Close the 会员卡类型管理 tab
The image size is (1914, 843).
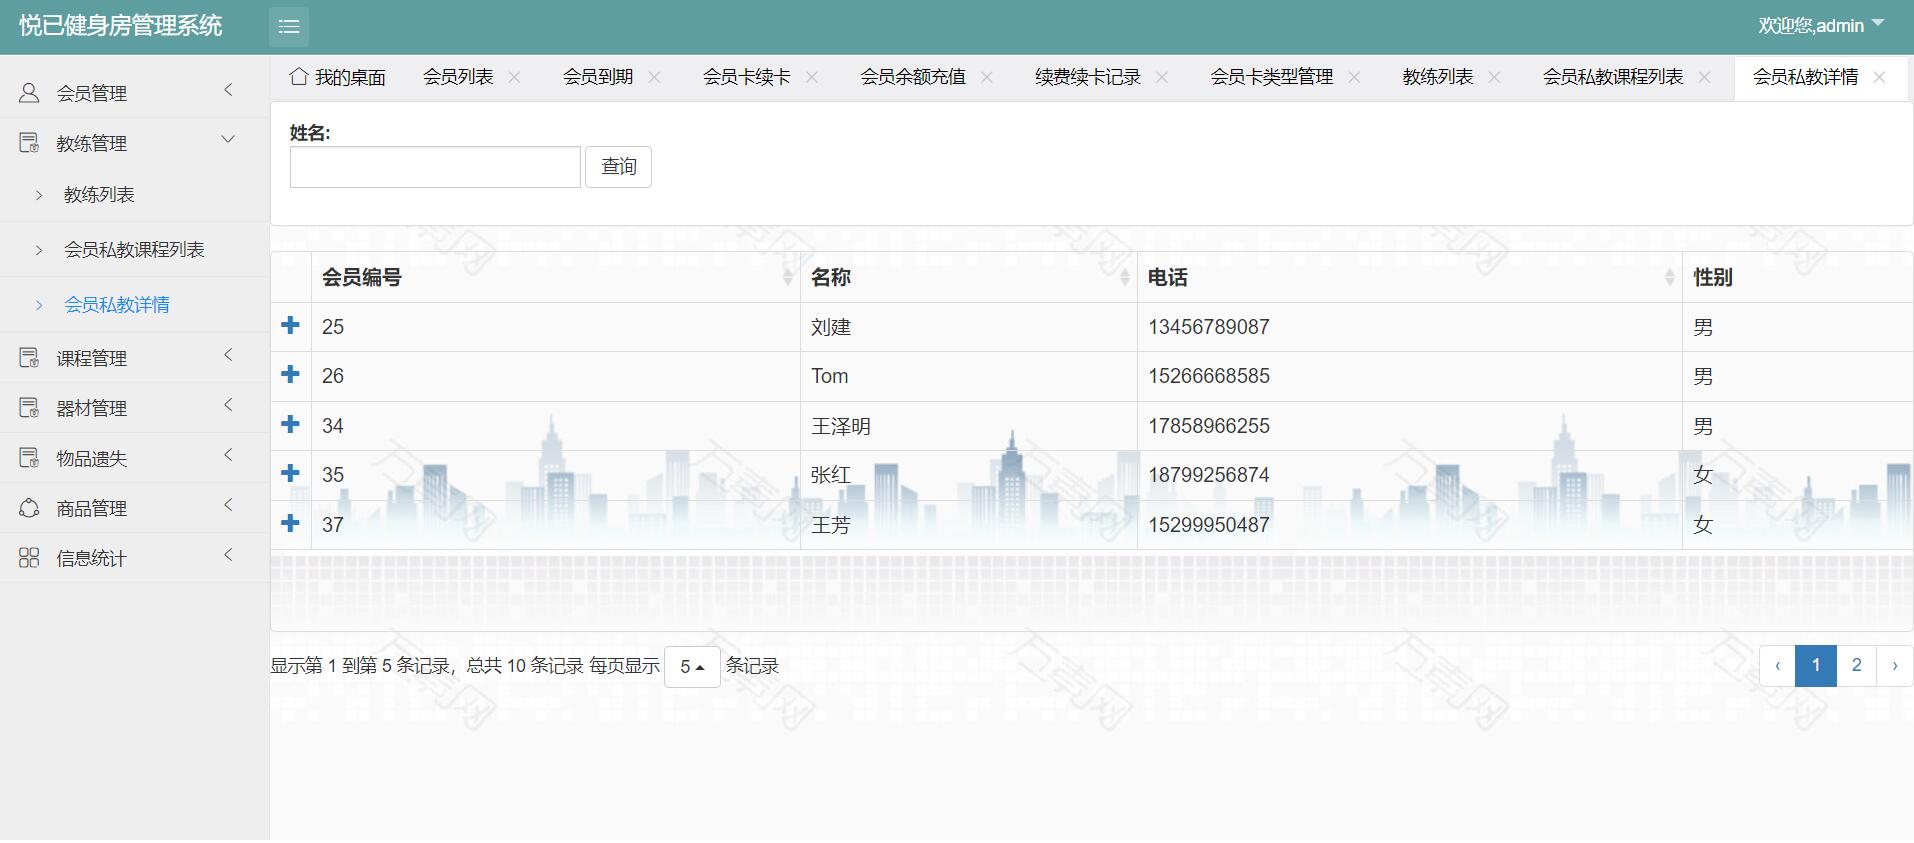click(1354, 77)
